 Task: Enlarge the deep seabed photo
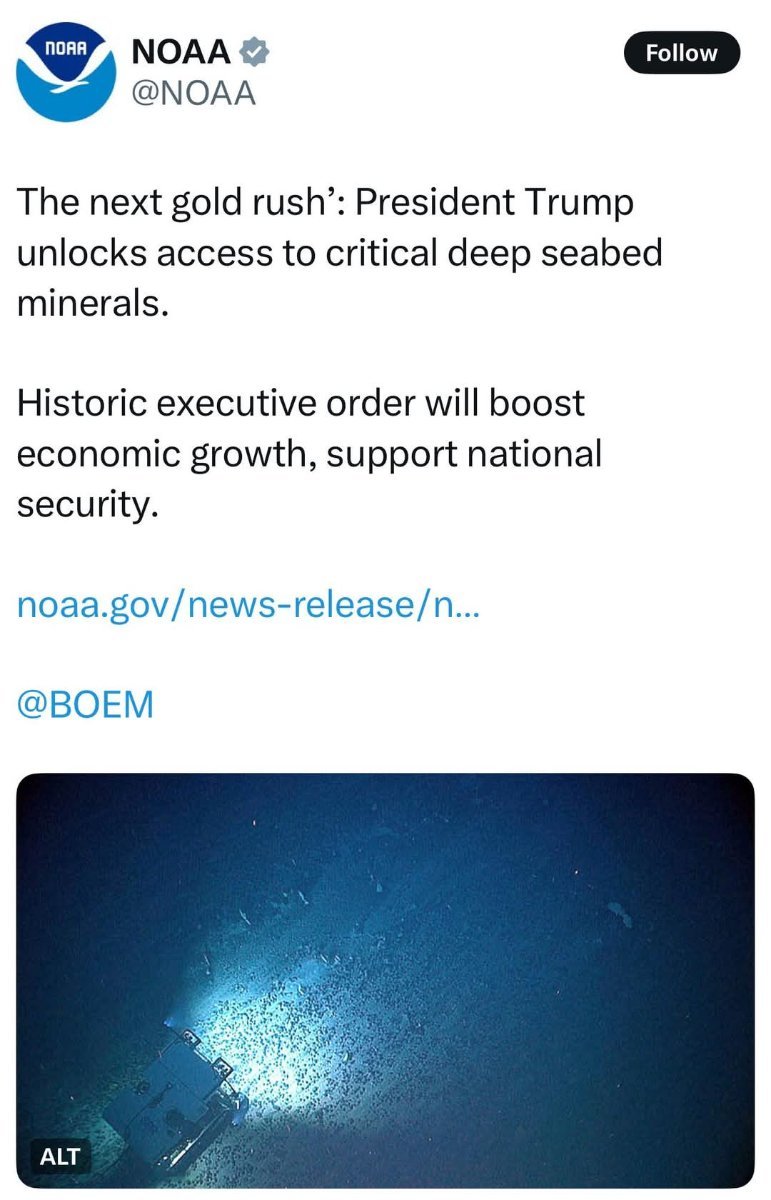click(x=385, y=981)
